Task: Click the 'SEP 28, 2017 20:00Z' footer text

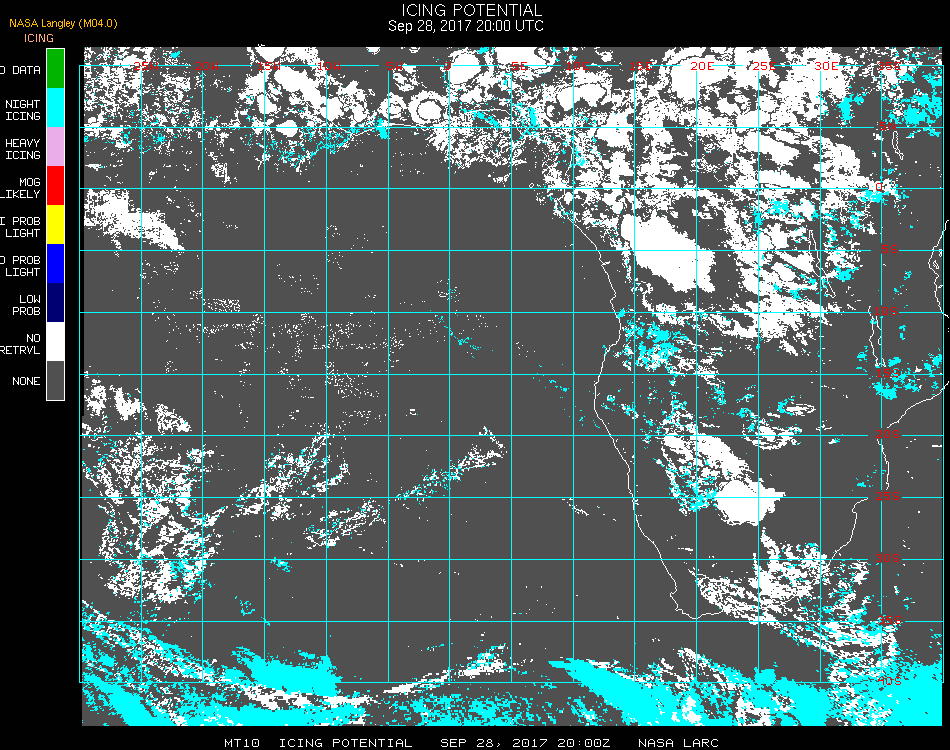Action: 525,743
